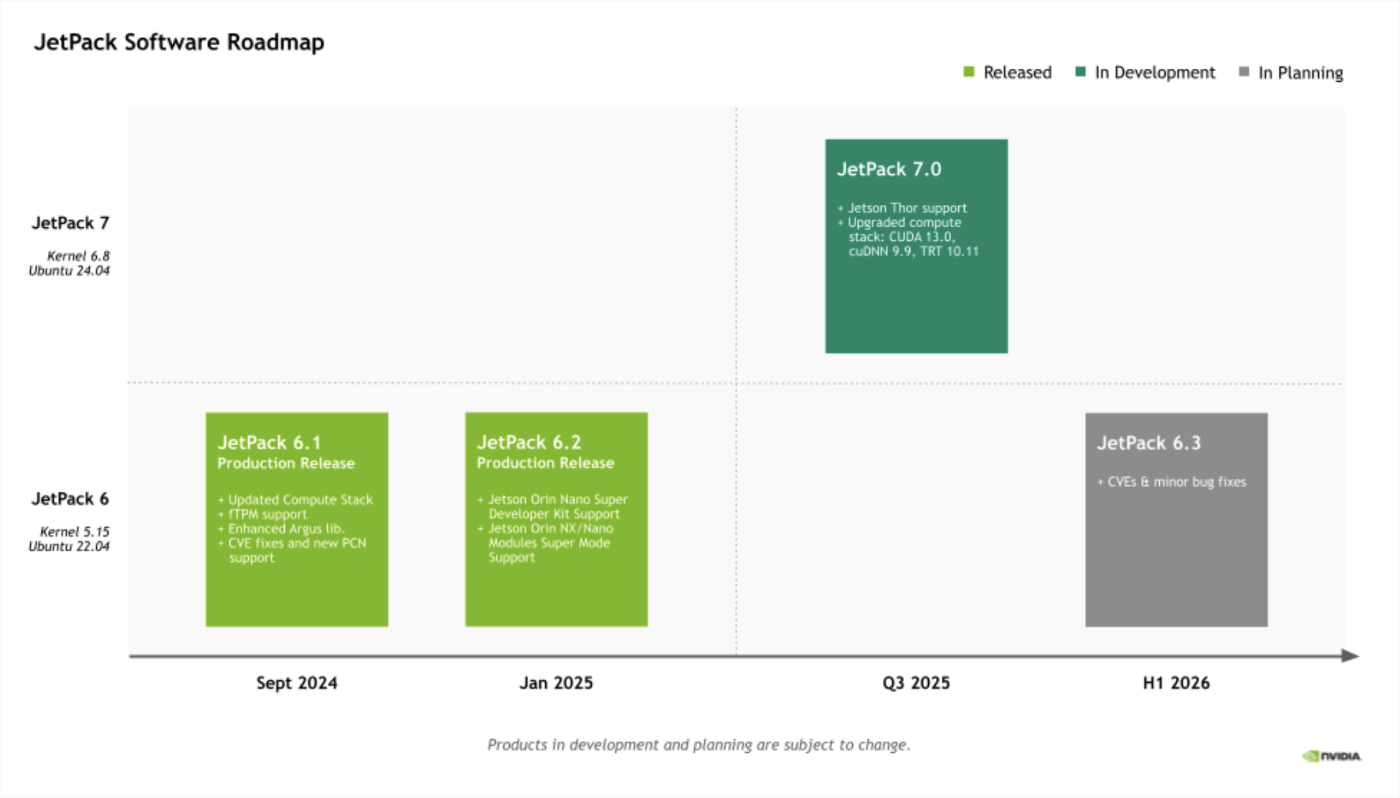Click the Kernel 5.15 label
1400x798 pixels.
coord(75,532)
